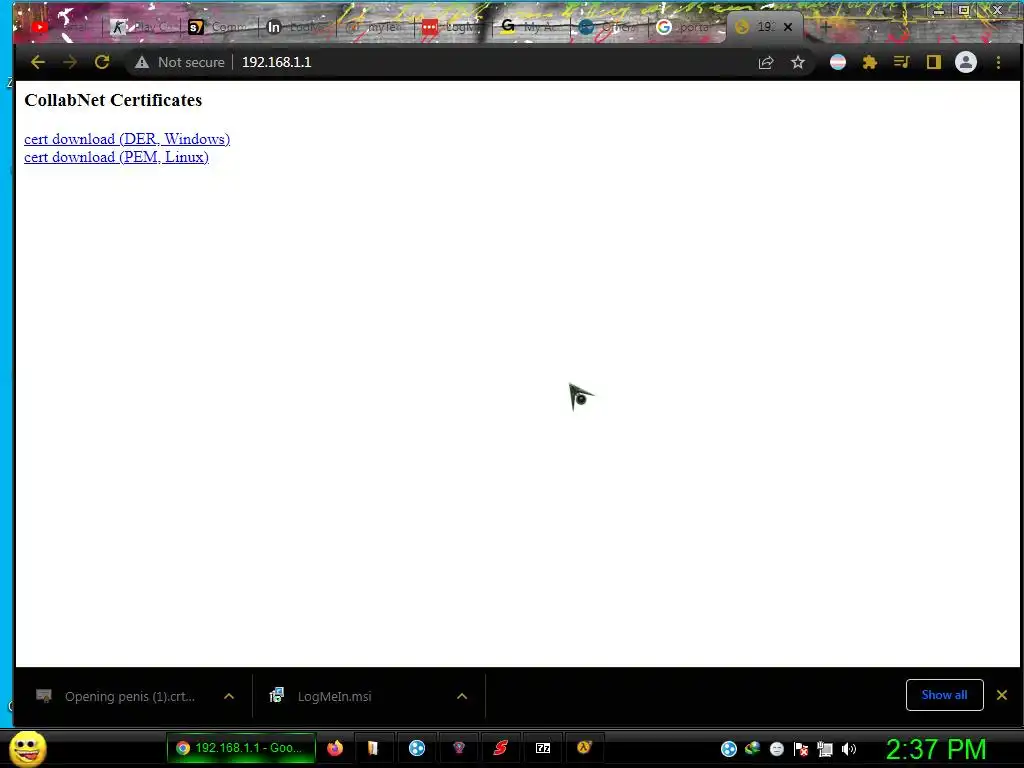Switch to the LogMeIn tab
Image resolution: width=1024 pixels, height=768 pixels.
(x=453, y=27)
